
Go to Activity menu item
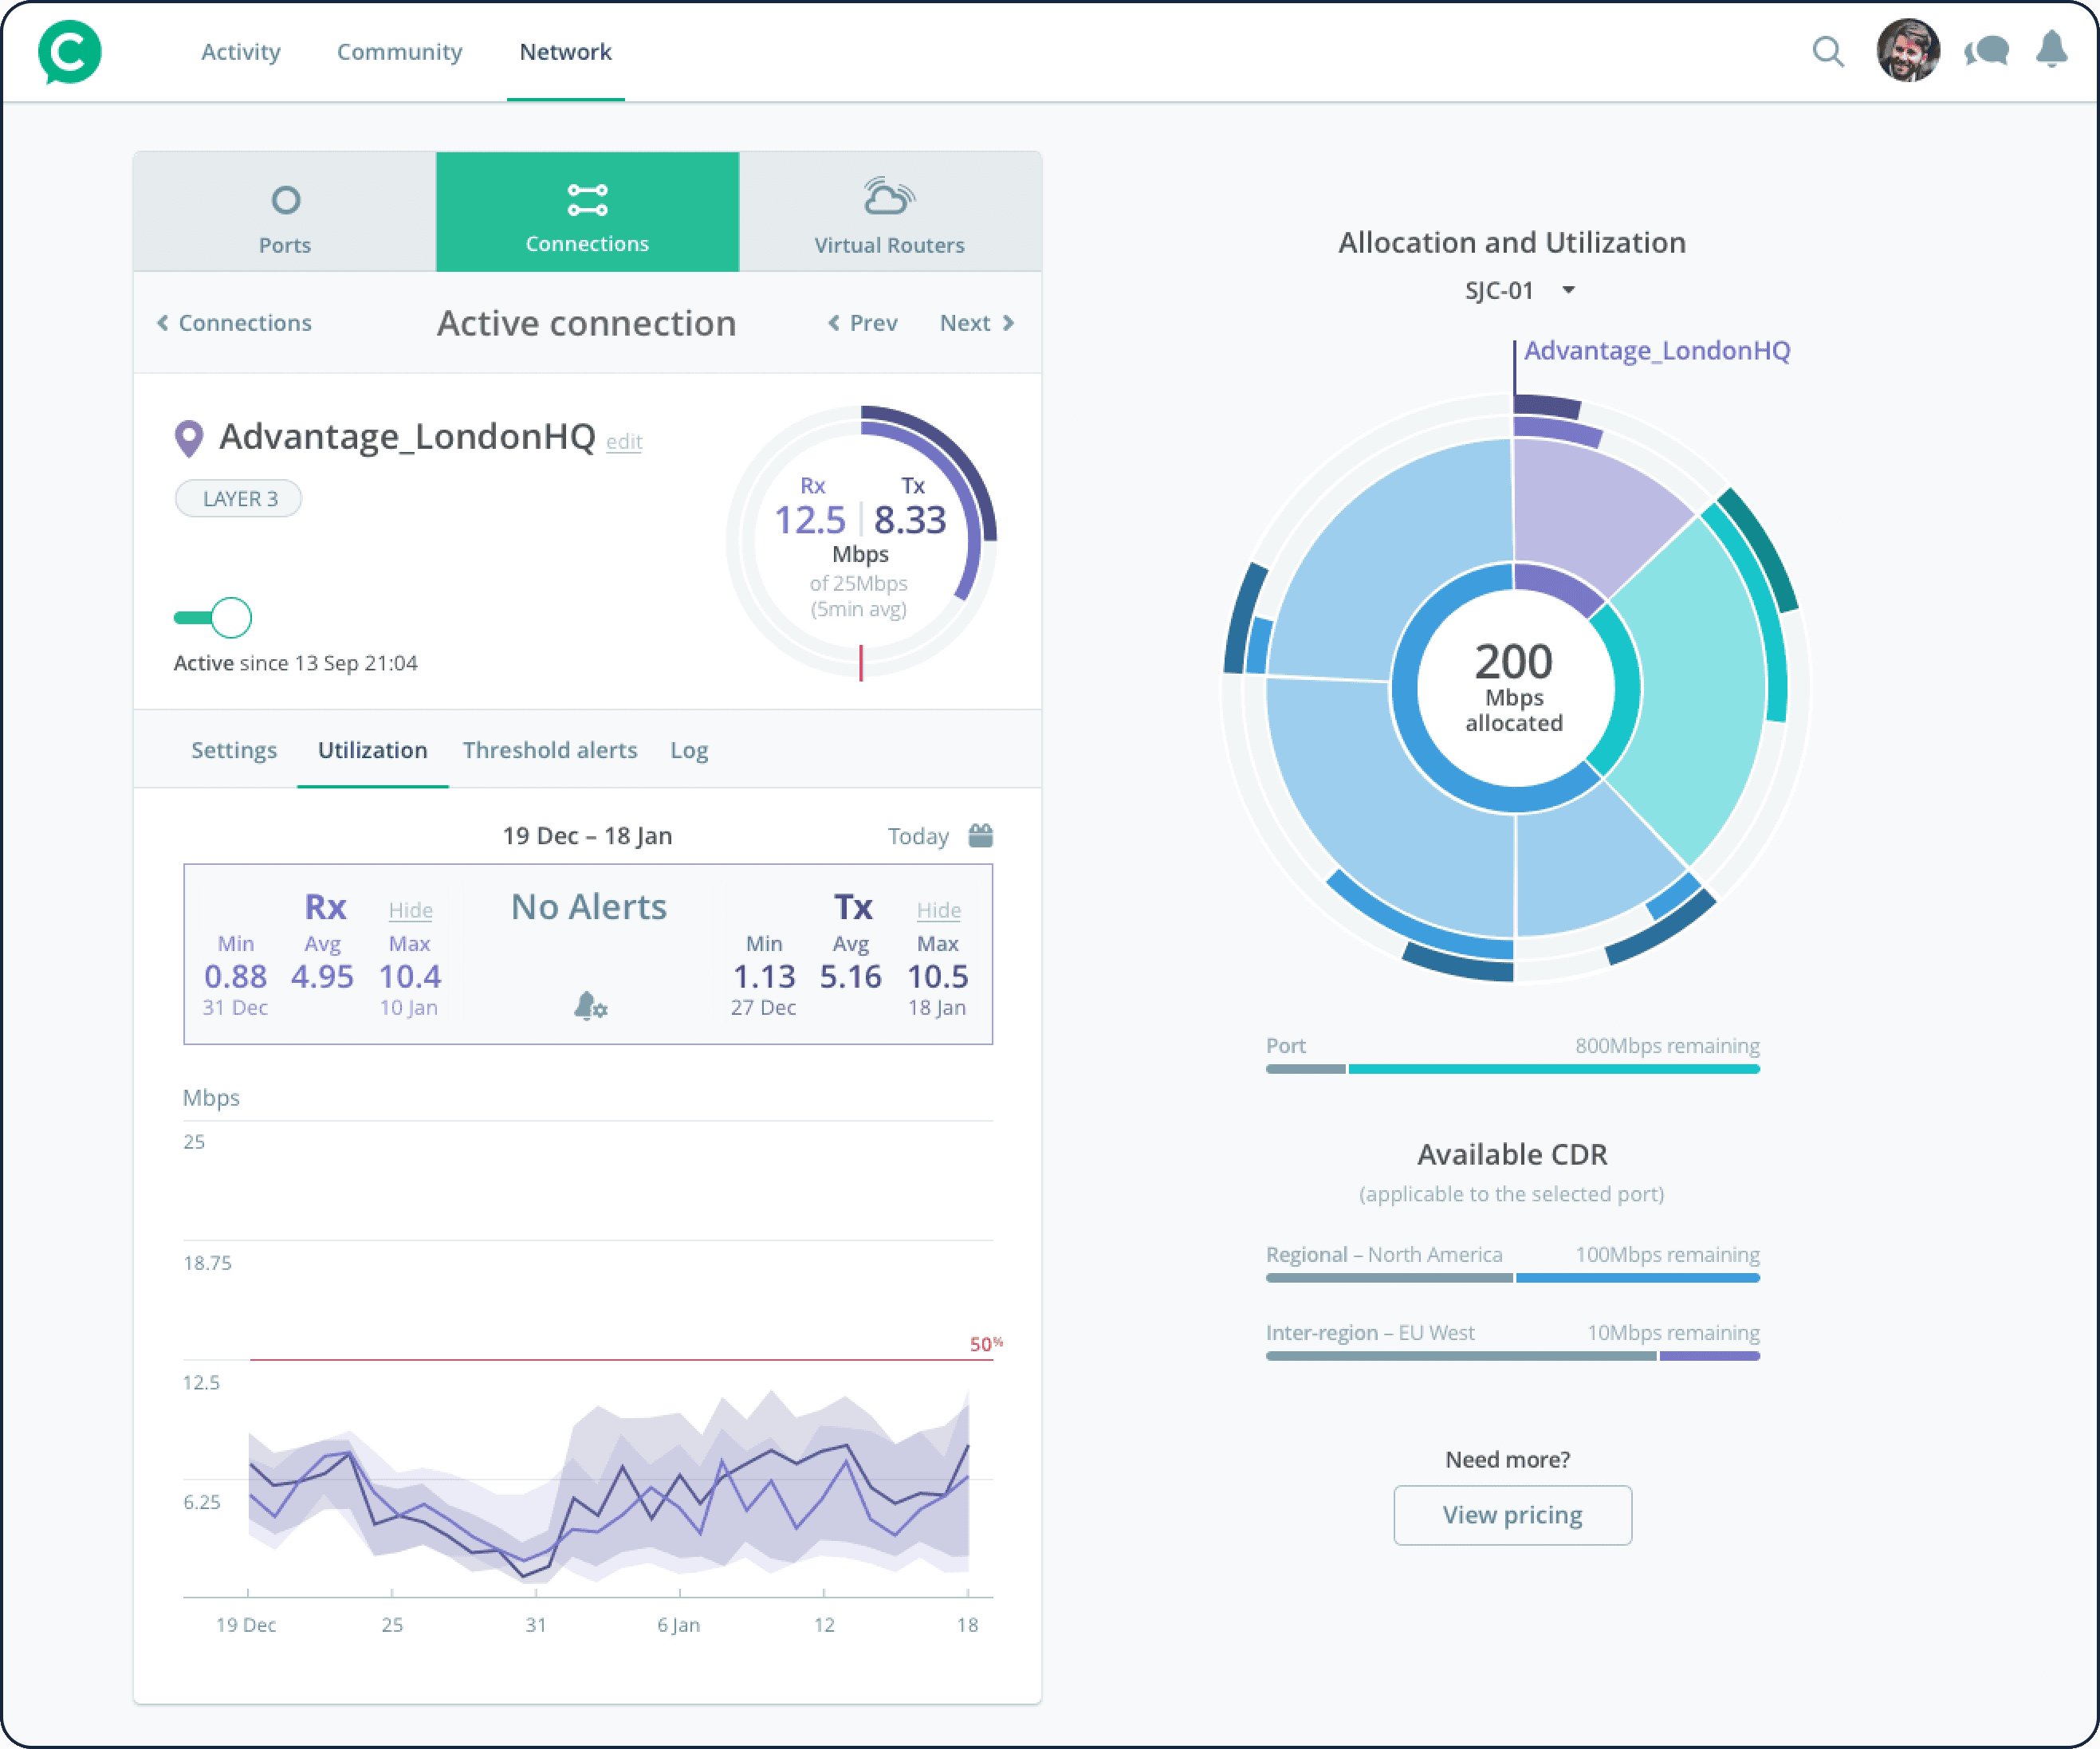coord(240,52)
